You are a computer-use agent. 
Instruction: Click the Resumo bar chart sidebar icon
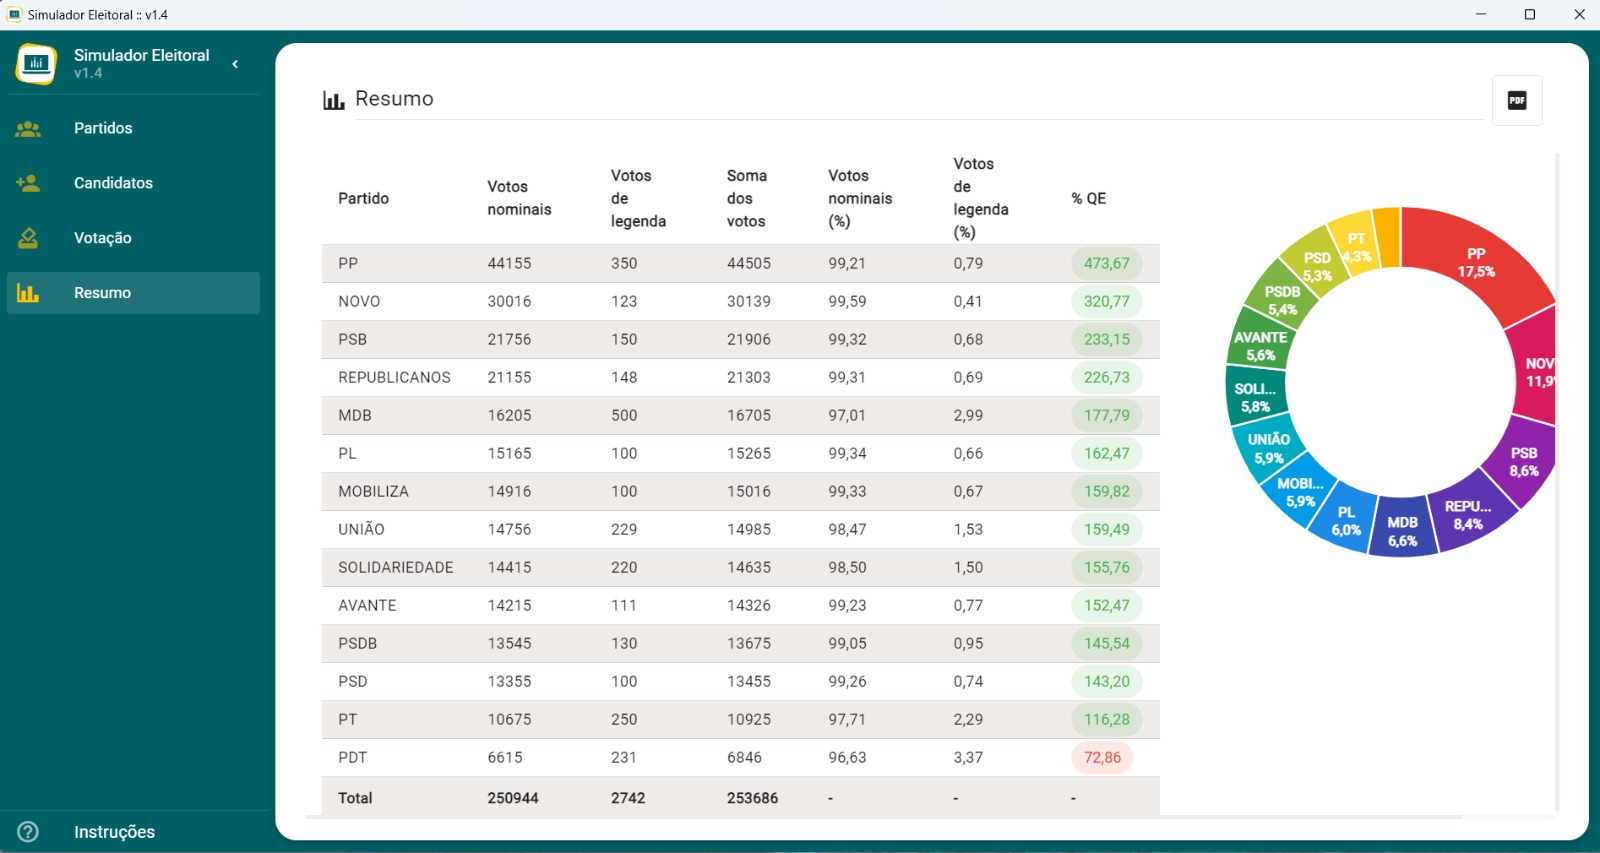click(x=28, y=293)
